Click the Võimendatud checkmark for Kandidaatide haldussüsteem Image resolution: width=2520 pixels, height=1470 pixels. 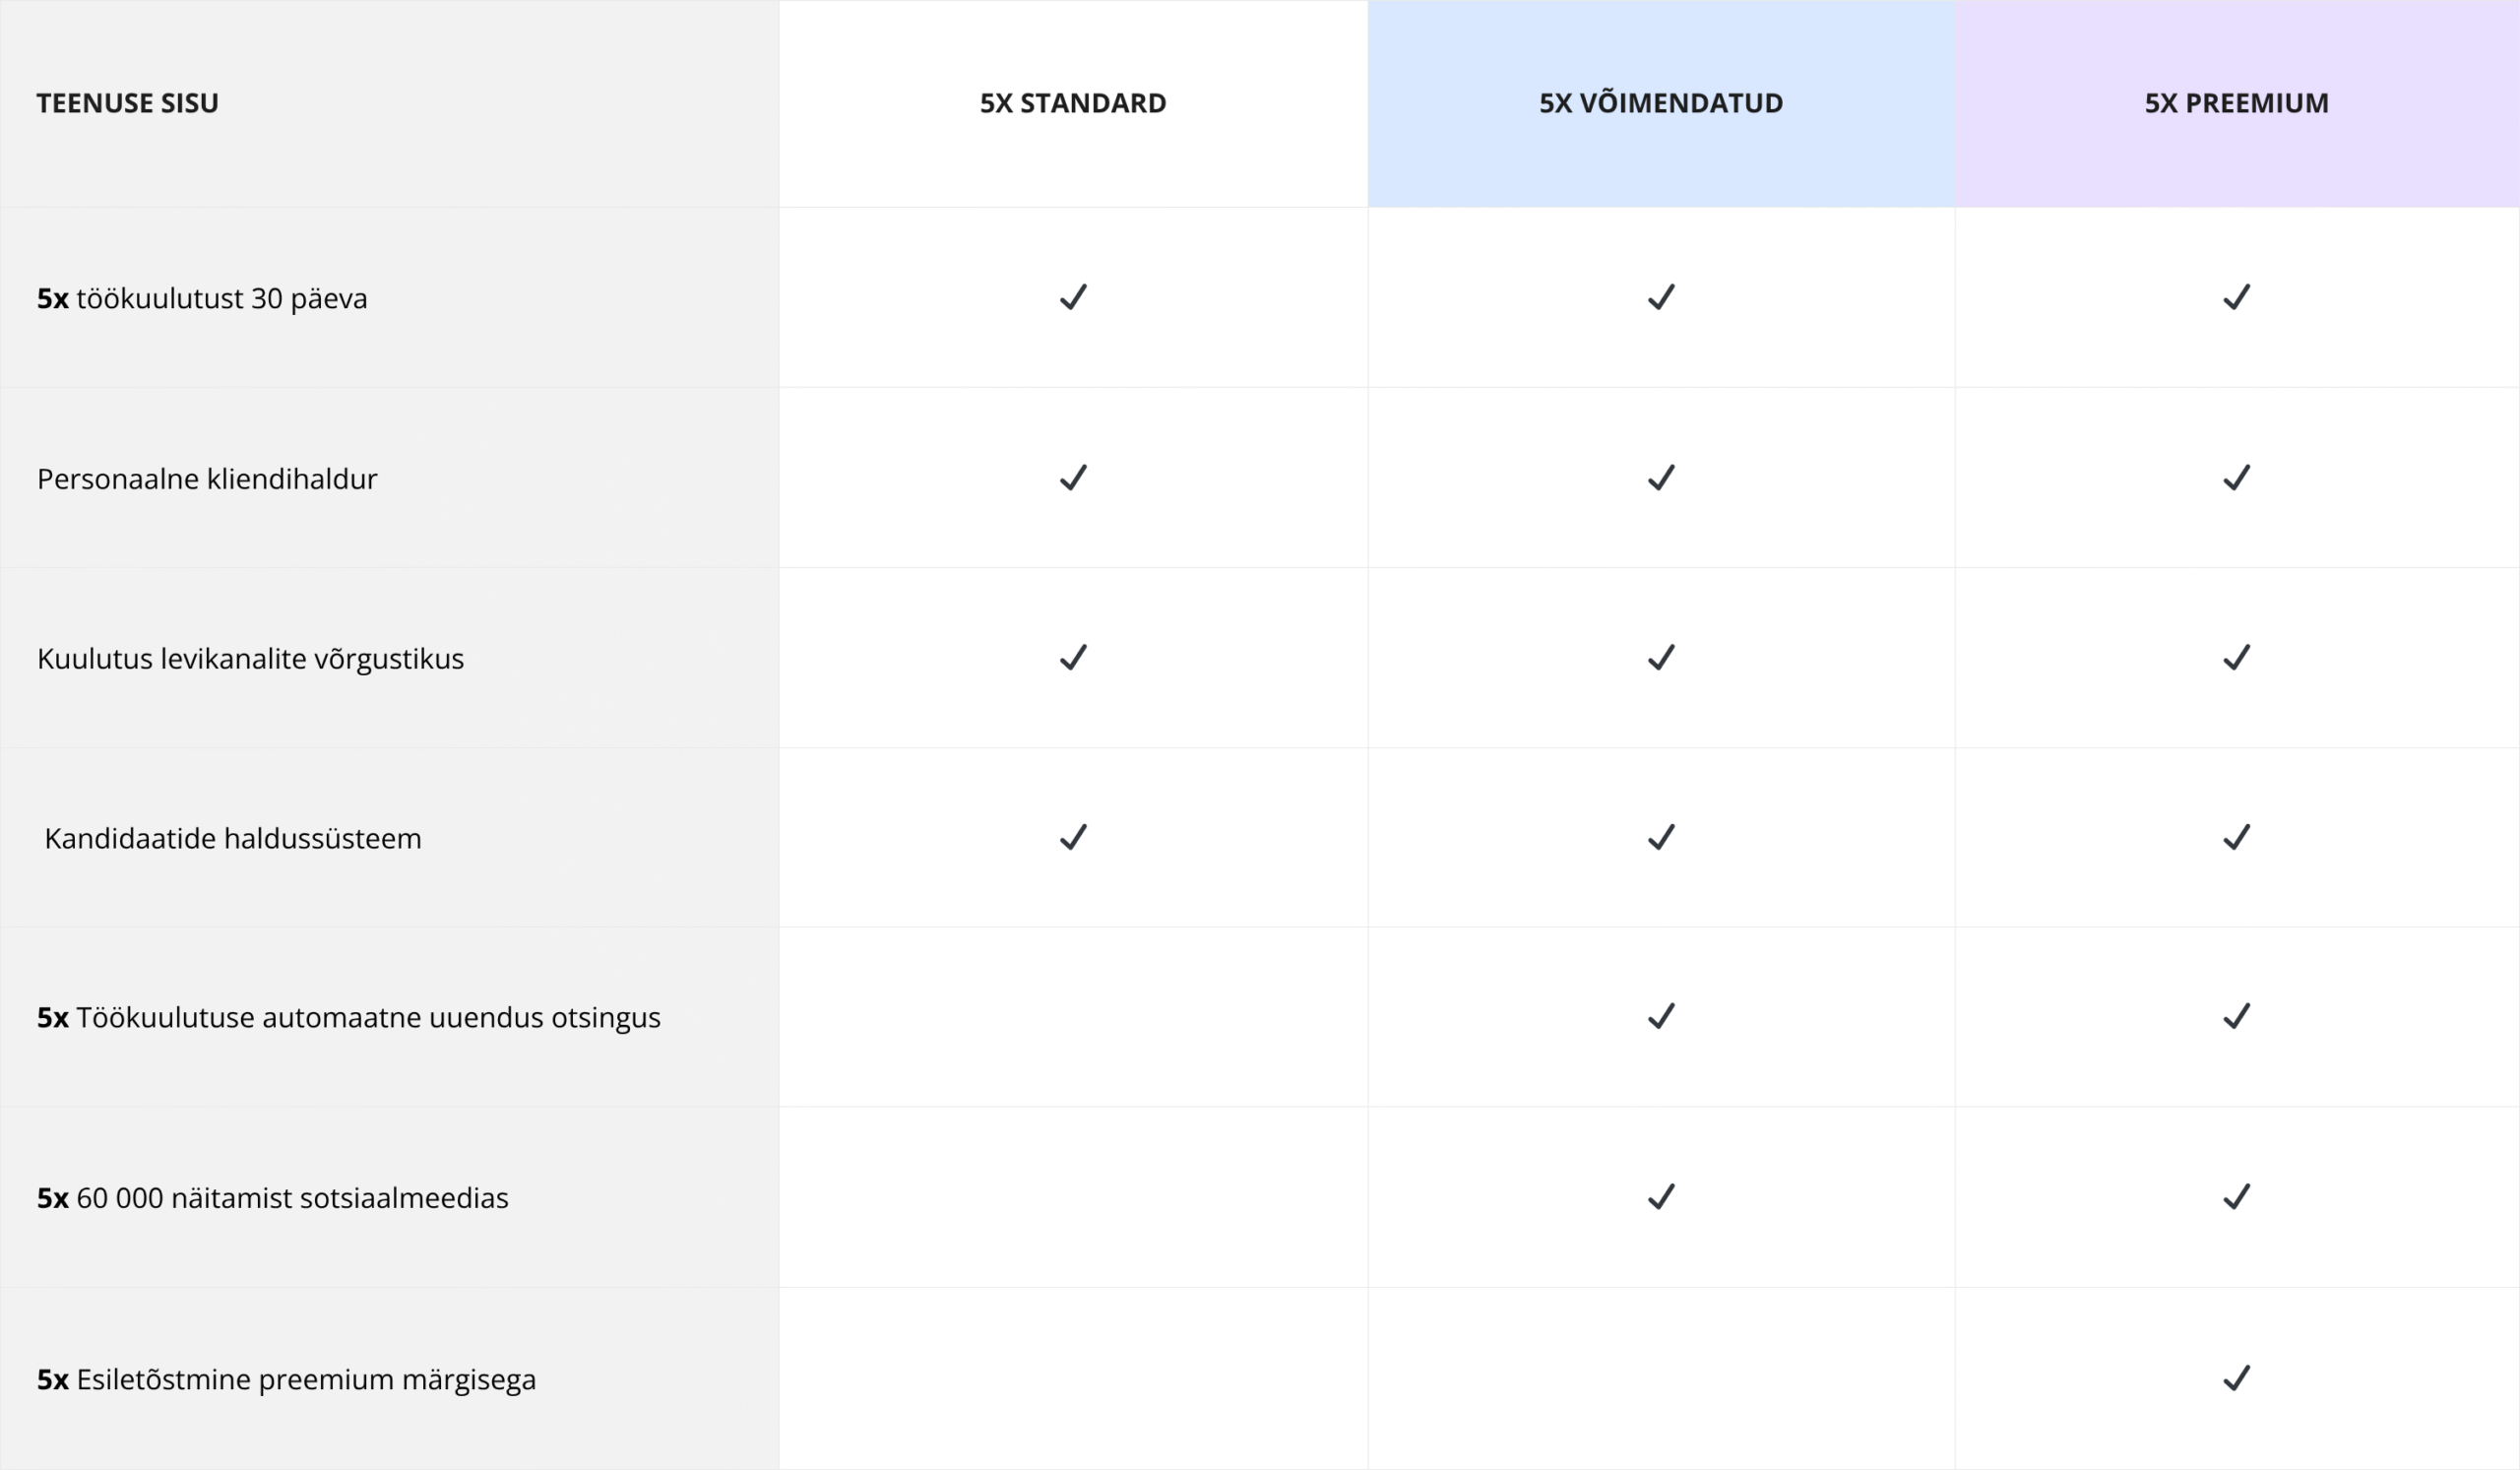click(x=1661, y=837)
